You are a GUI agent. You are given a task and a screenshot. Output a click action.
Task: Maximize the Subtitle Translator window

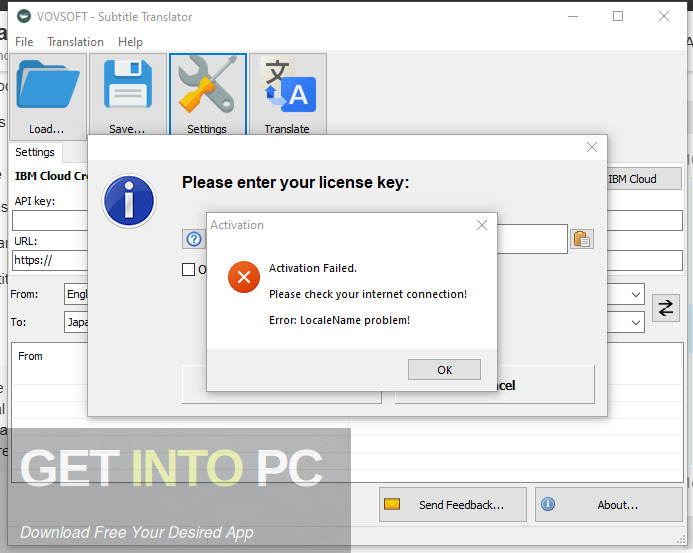pos(618,16)
